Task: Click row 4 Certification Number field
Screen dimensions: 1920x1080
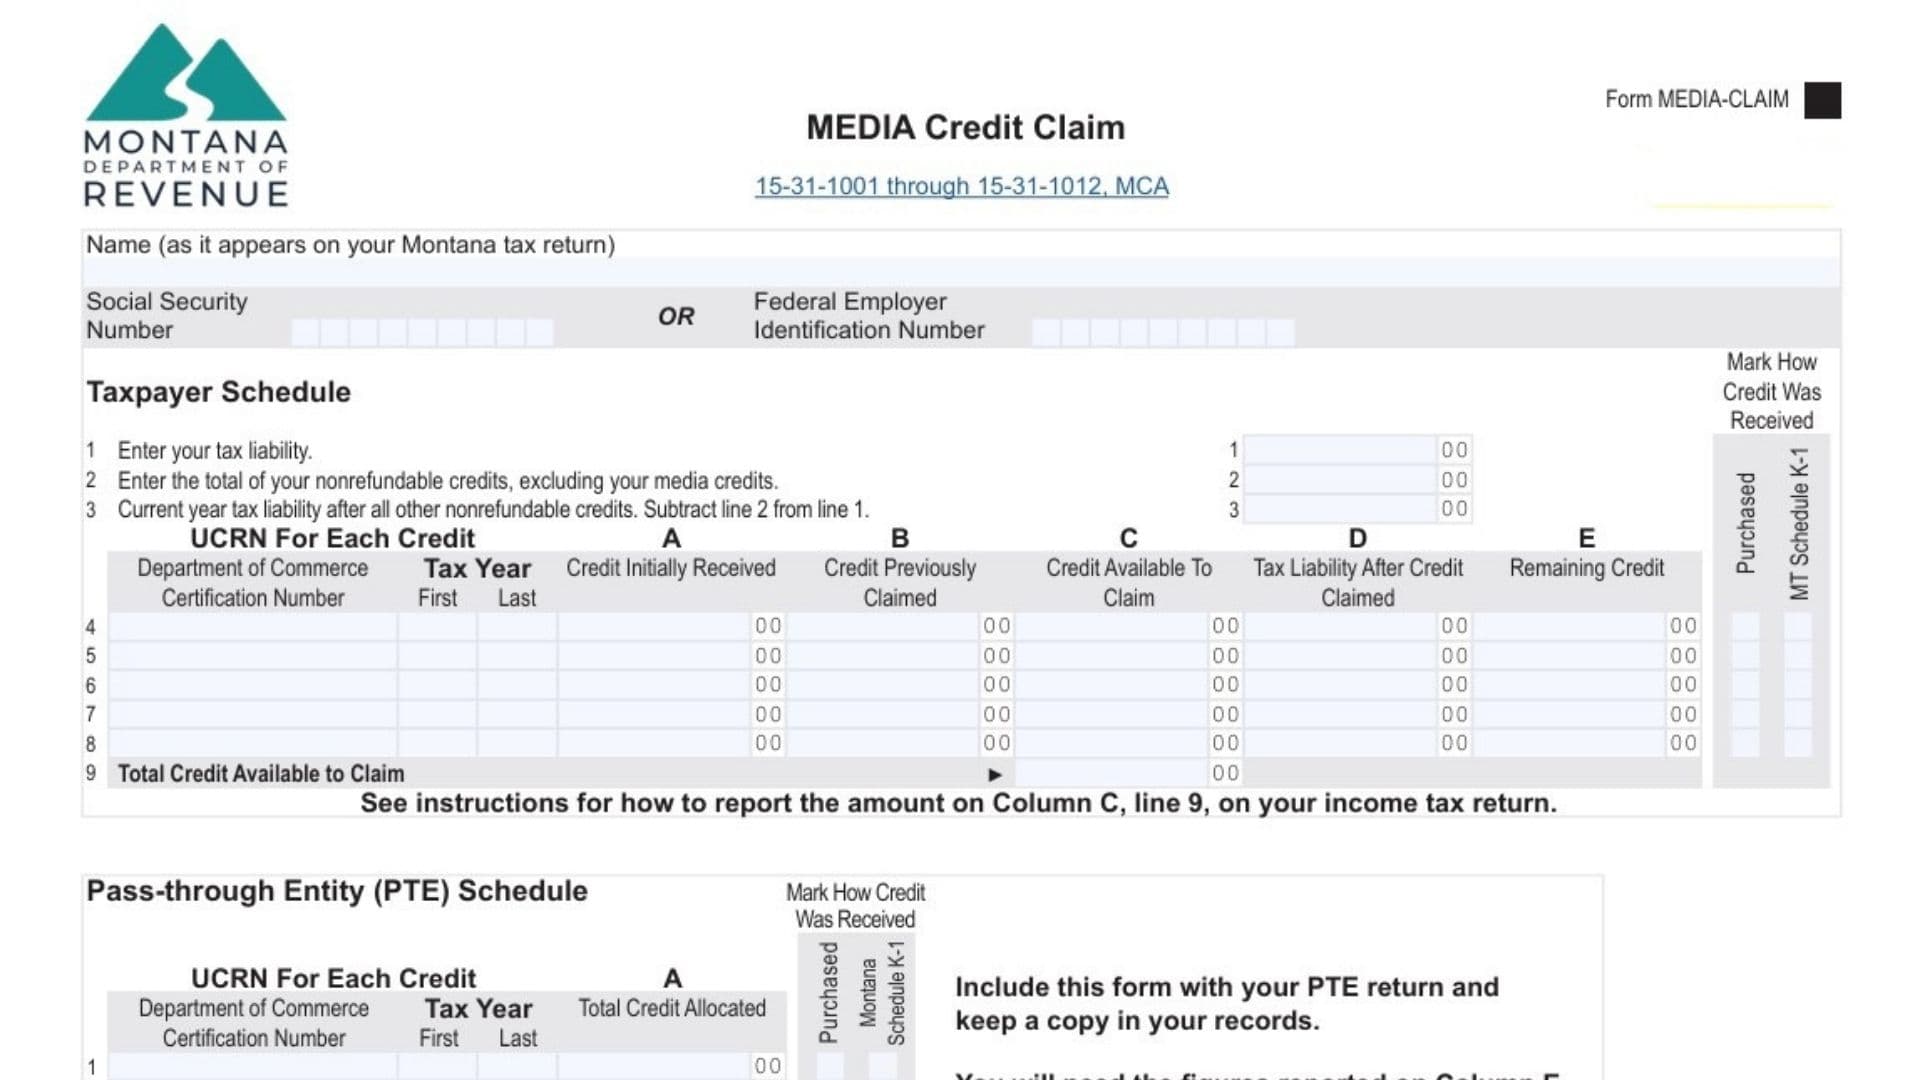Action: tap(255, 627)
